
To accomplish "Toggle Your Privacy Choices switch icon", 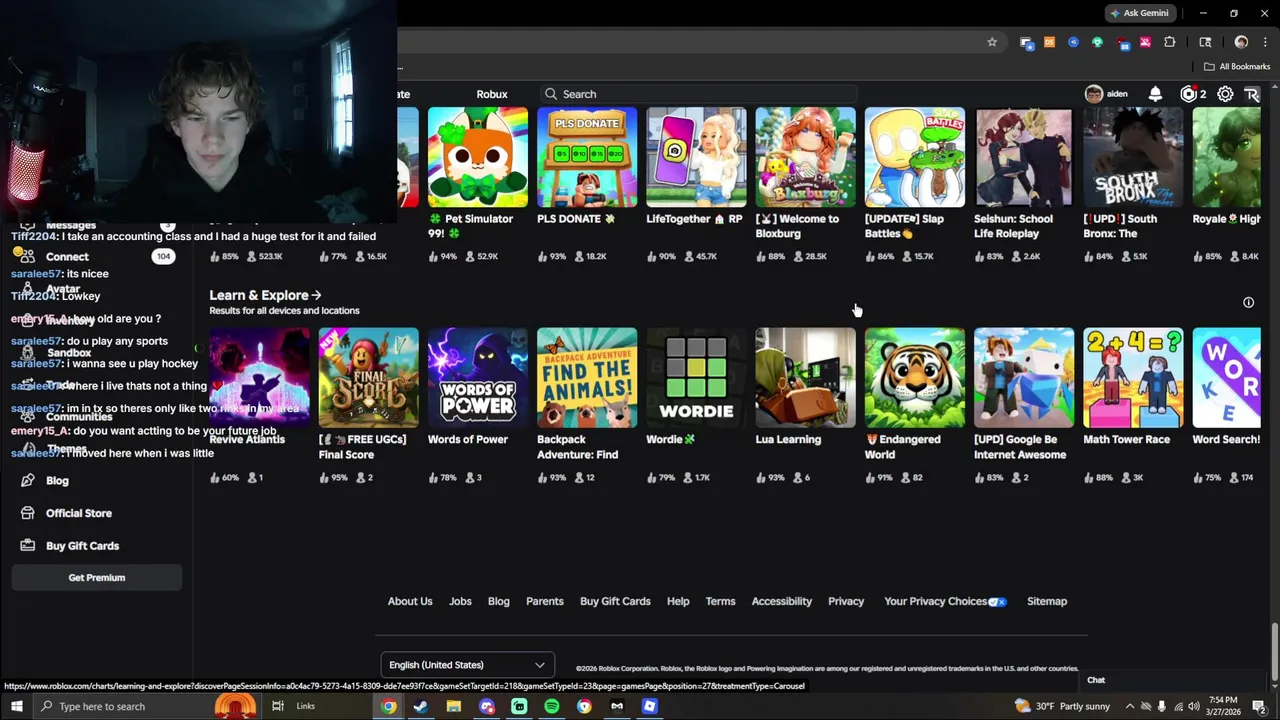I will 997,602.
